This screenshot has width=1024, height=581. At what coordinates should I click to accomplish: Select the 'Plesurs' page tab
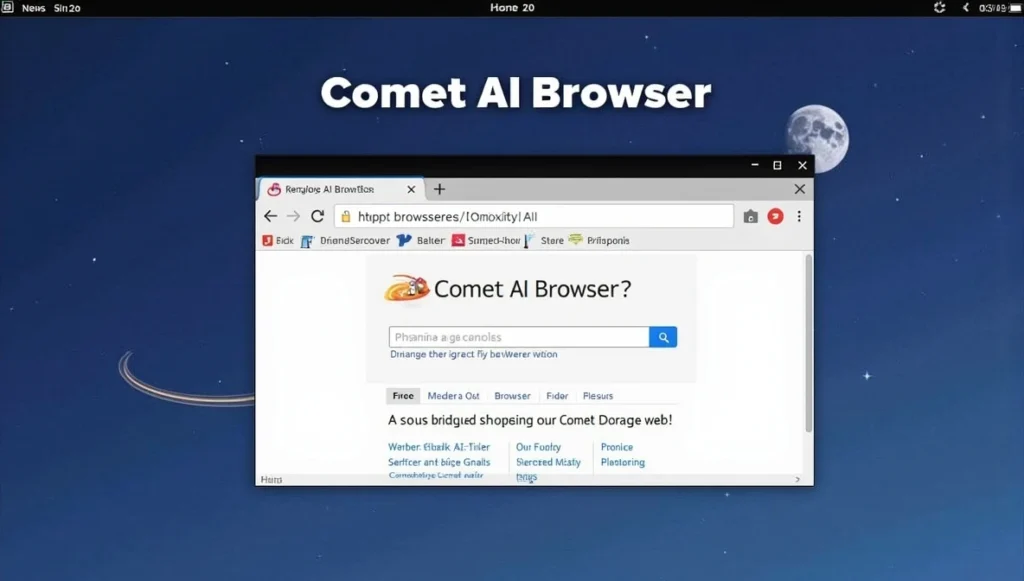[598, 396]
